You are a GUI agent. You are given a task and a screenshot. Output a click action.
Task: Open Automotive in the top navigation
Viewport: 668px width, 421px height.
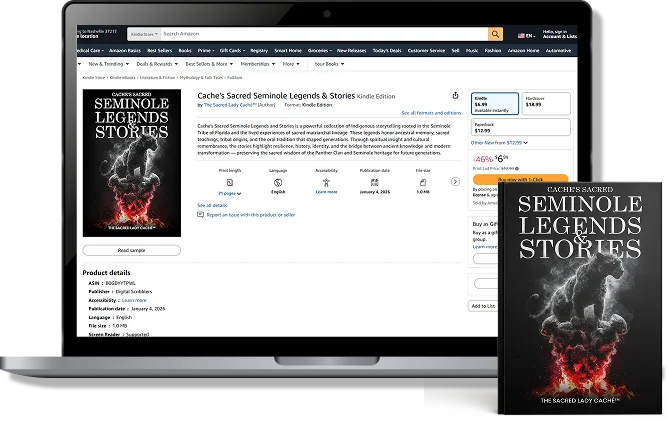click(558, 51)
